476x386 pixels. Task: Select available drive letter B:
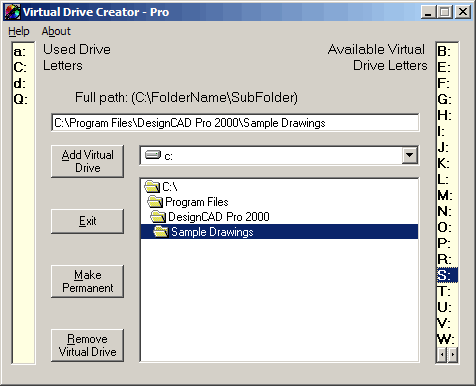coord(447,51)
